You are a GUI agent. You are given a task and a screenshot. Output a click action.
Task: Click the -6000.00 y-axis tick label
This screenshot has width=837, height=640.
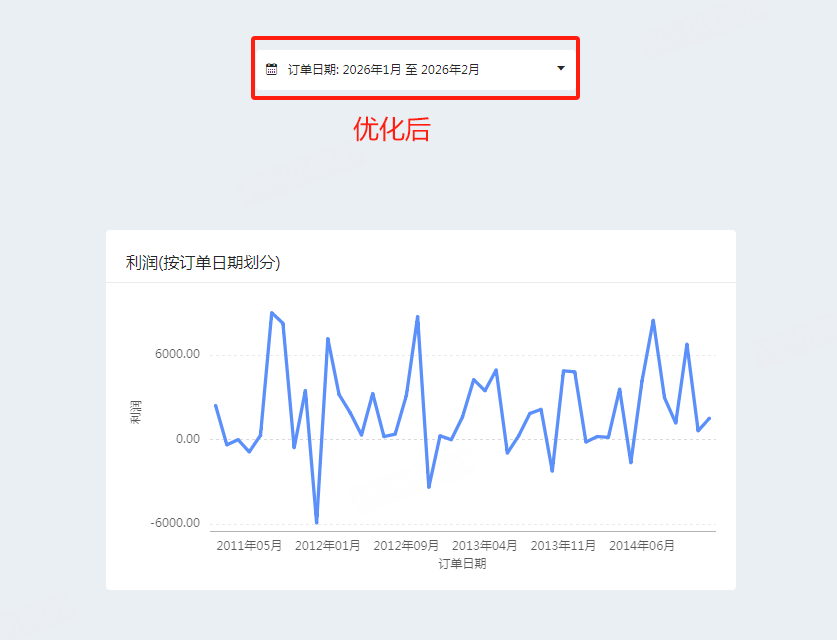click(175, 523)
